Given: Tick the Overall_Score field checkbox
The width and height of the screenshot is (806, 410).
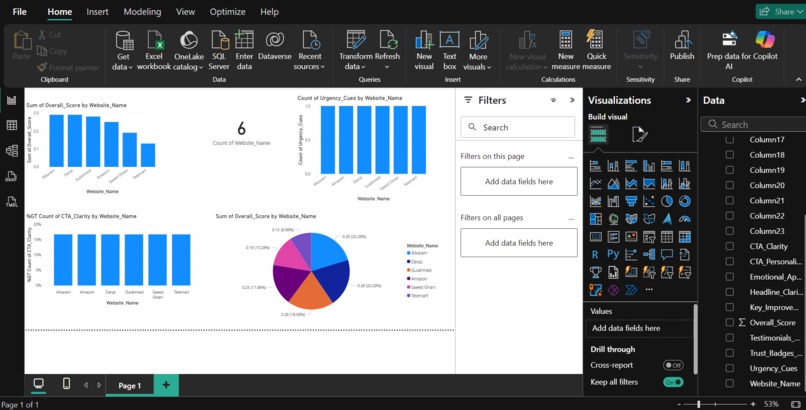Looking at the screenshot, I should (729, 322).
